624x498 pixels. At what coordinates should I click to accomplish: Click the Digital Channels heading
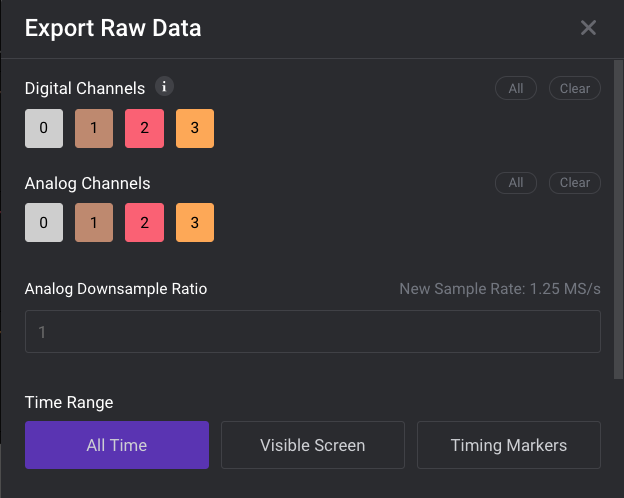coord(85,88)
